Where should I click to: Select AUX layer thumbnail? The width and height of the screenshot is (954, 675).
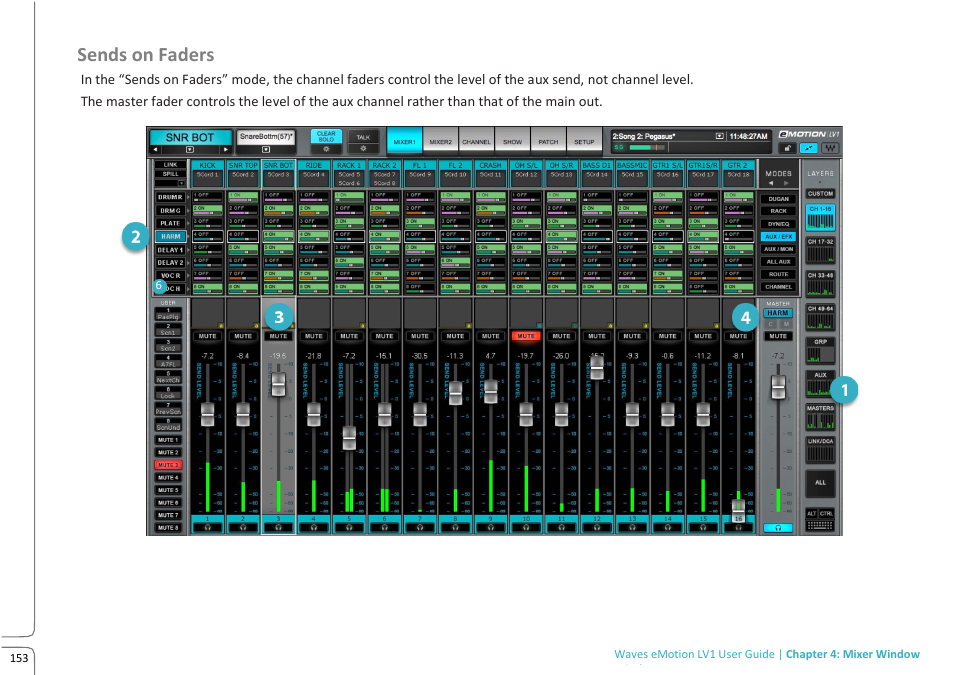(820, 384)
